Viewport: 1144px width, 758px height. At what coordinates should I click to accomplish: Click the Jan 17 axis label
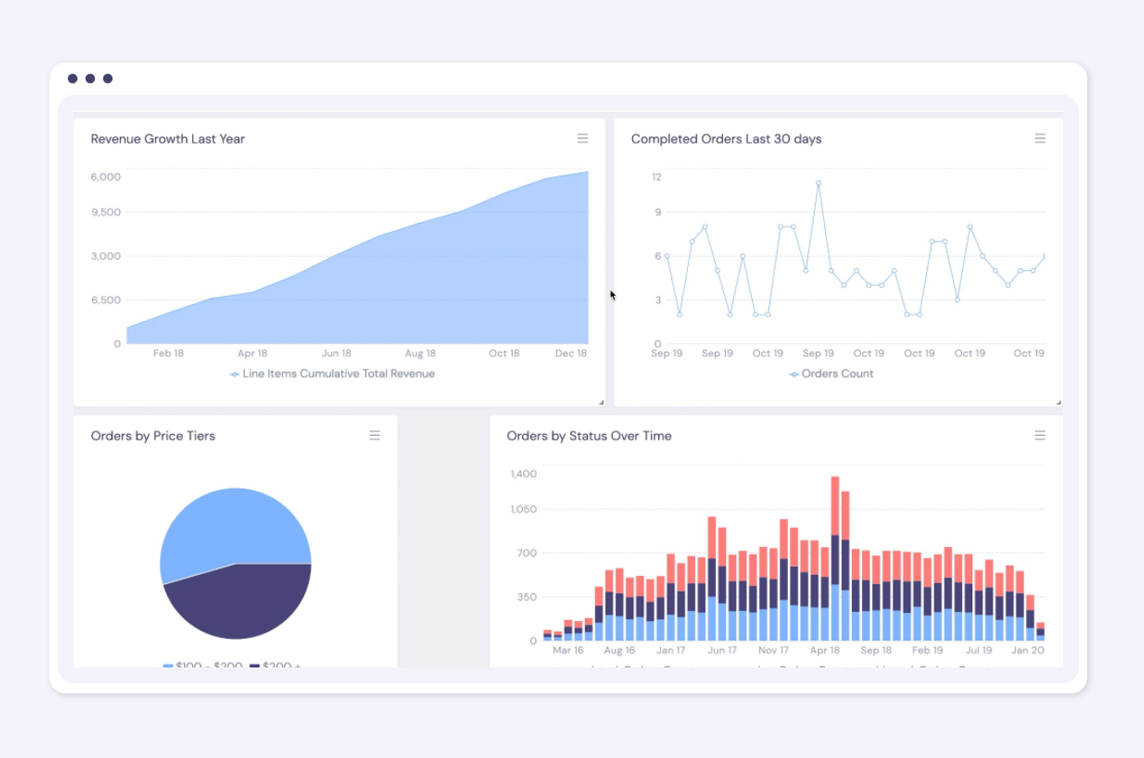pyautogui.click(x=670, y=650)
